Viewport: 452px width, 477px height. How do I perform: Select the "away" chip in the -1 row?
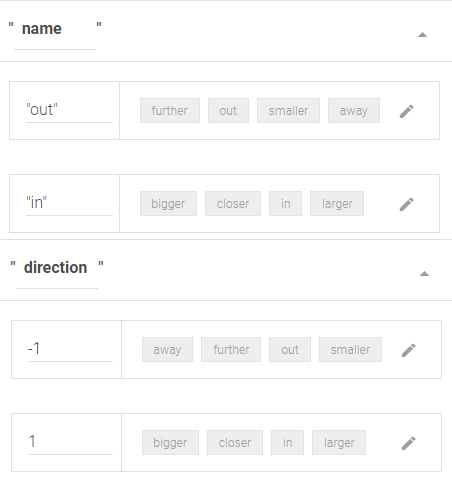[167, 350]
